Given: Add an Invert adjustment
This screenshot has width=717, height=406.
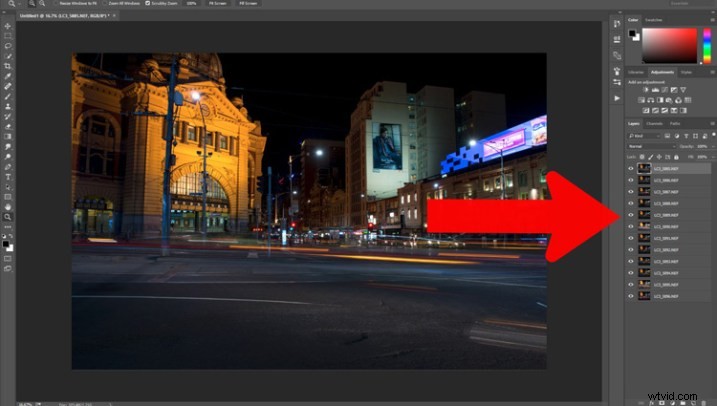Looking at the screenshot, I should pos(646,111).
